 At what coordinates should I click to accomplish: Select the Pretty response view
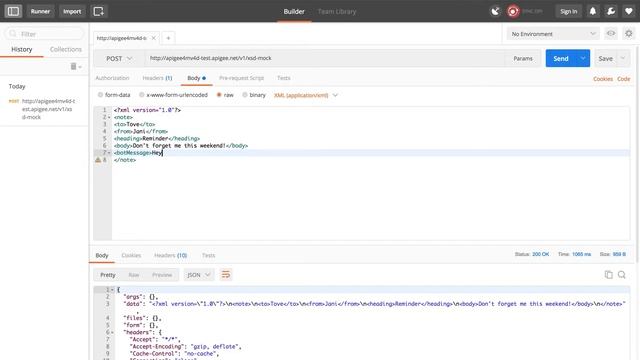point(108,275)
